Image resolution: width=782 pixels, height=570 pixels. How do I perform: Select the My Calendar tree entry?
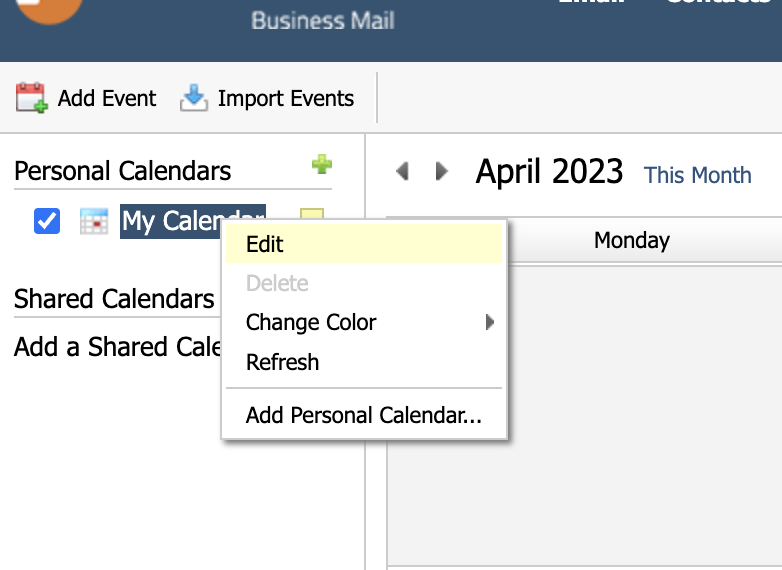point(193,221)
